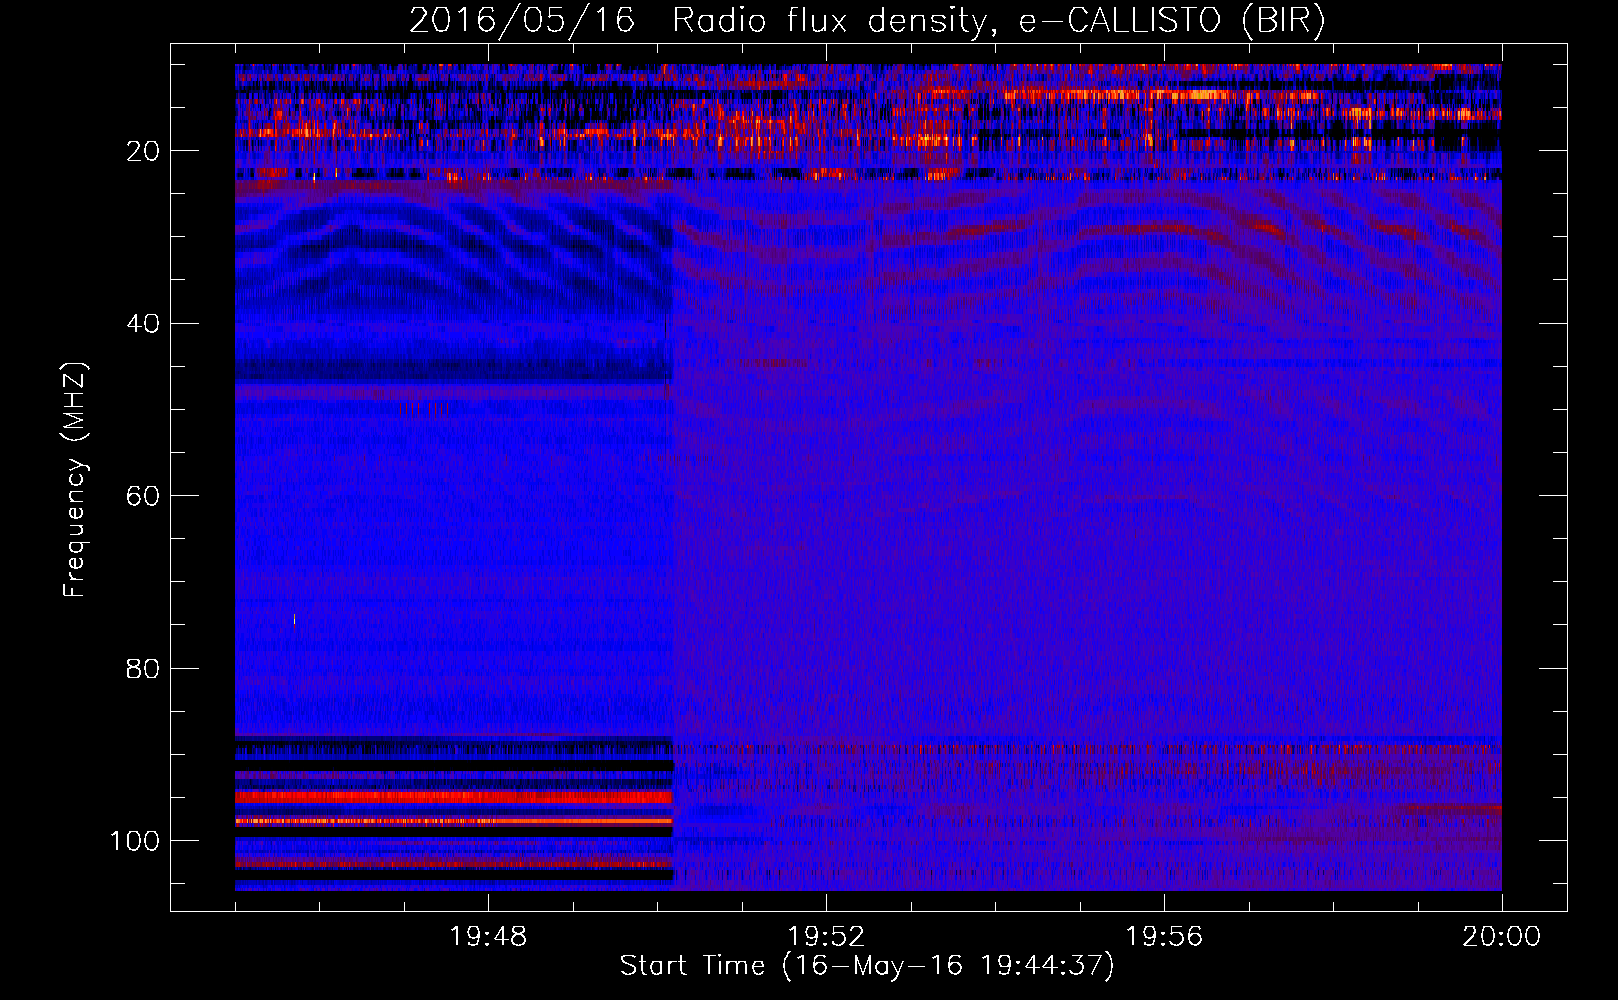
Task: Click the 19:48 time tick label
Action: [x=488, y=937]
